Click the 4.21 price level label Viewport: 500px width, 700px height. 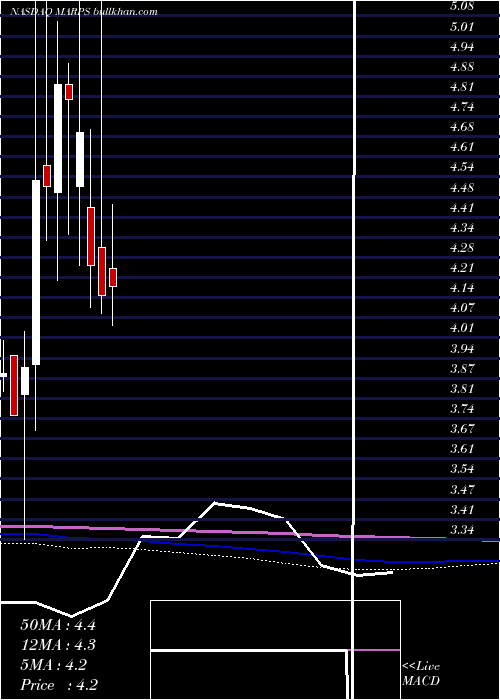(462, 268)
